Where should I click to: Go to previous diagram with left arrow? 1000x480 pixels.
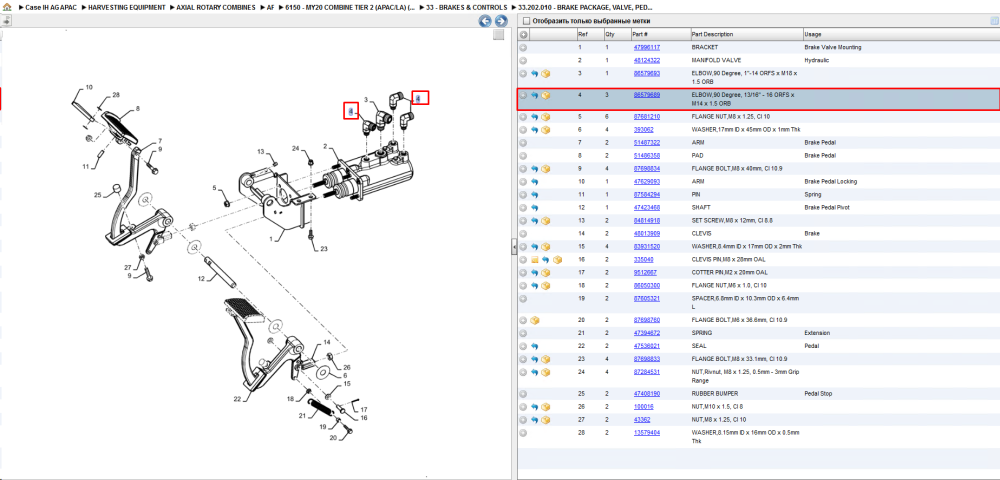coord(485,21)
